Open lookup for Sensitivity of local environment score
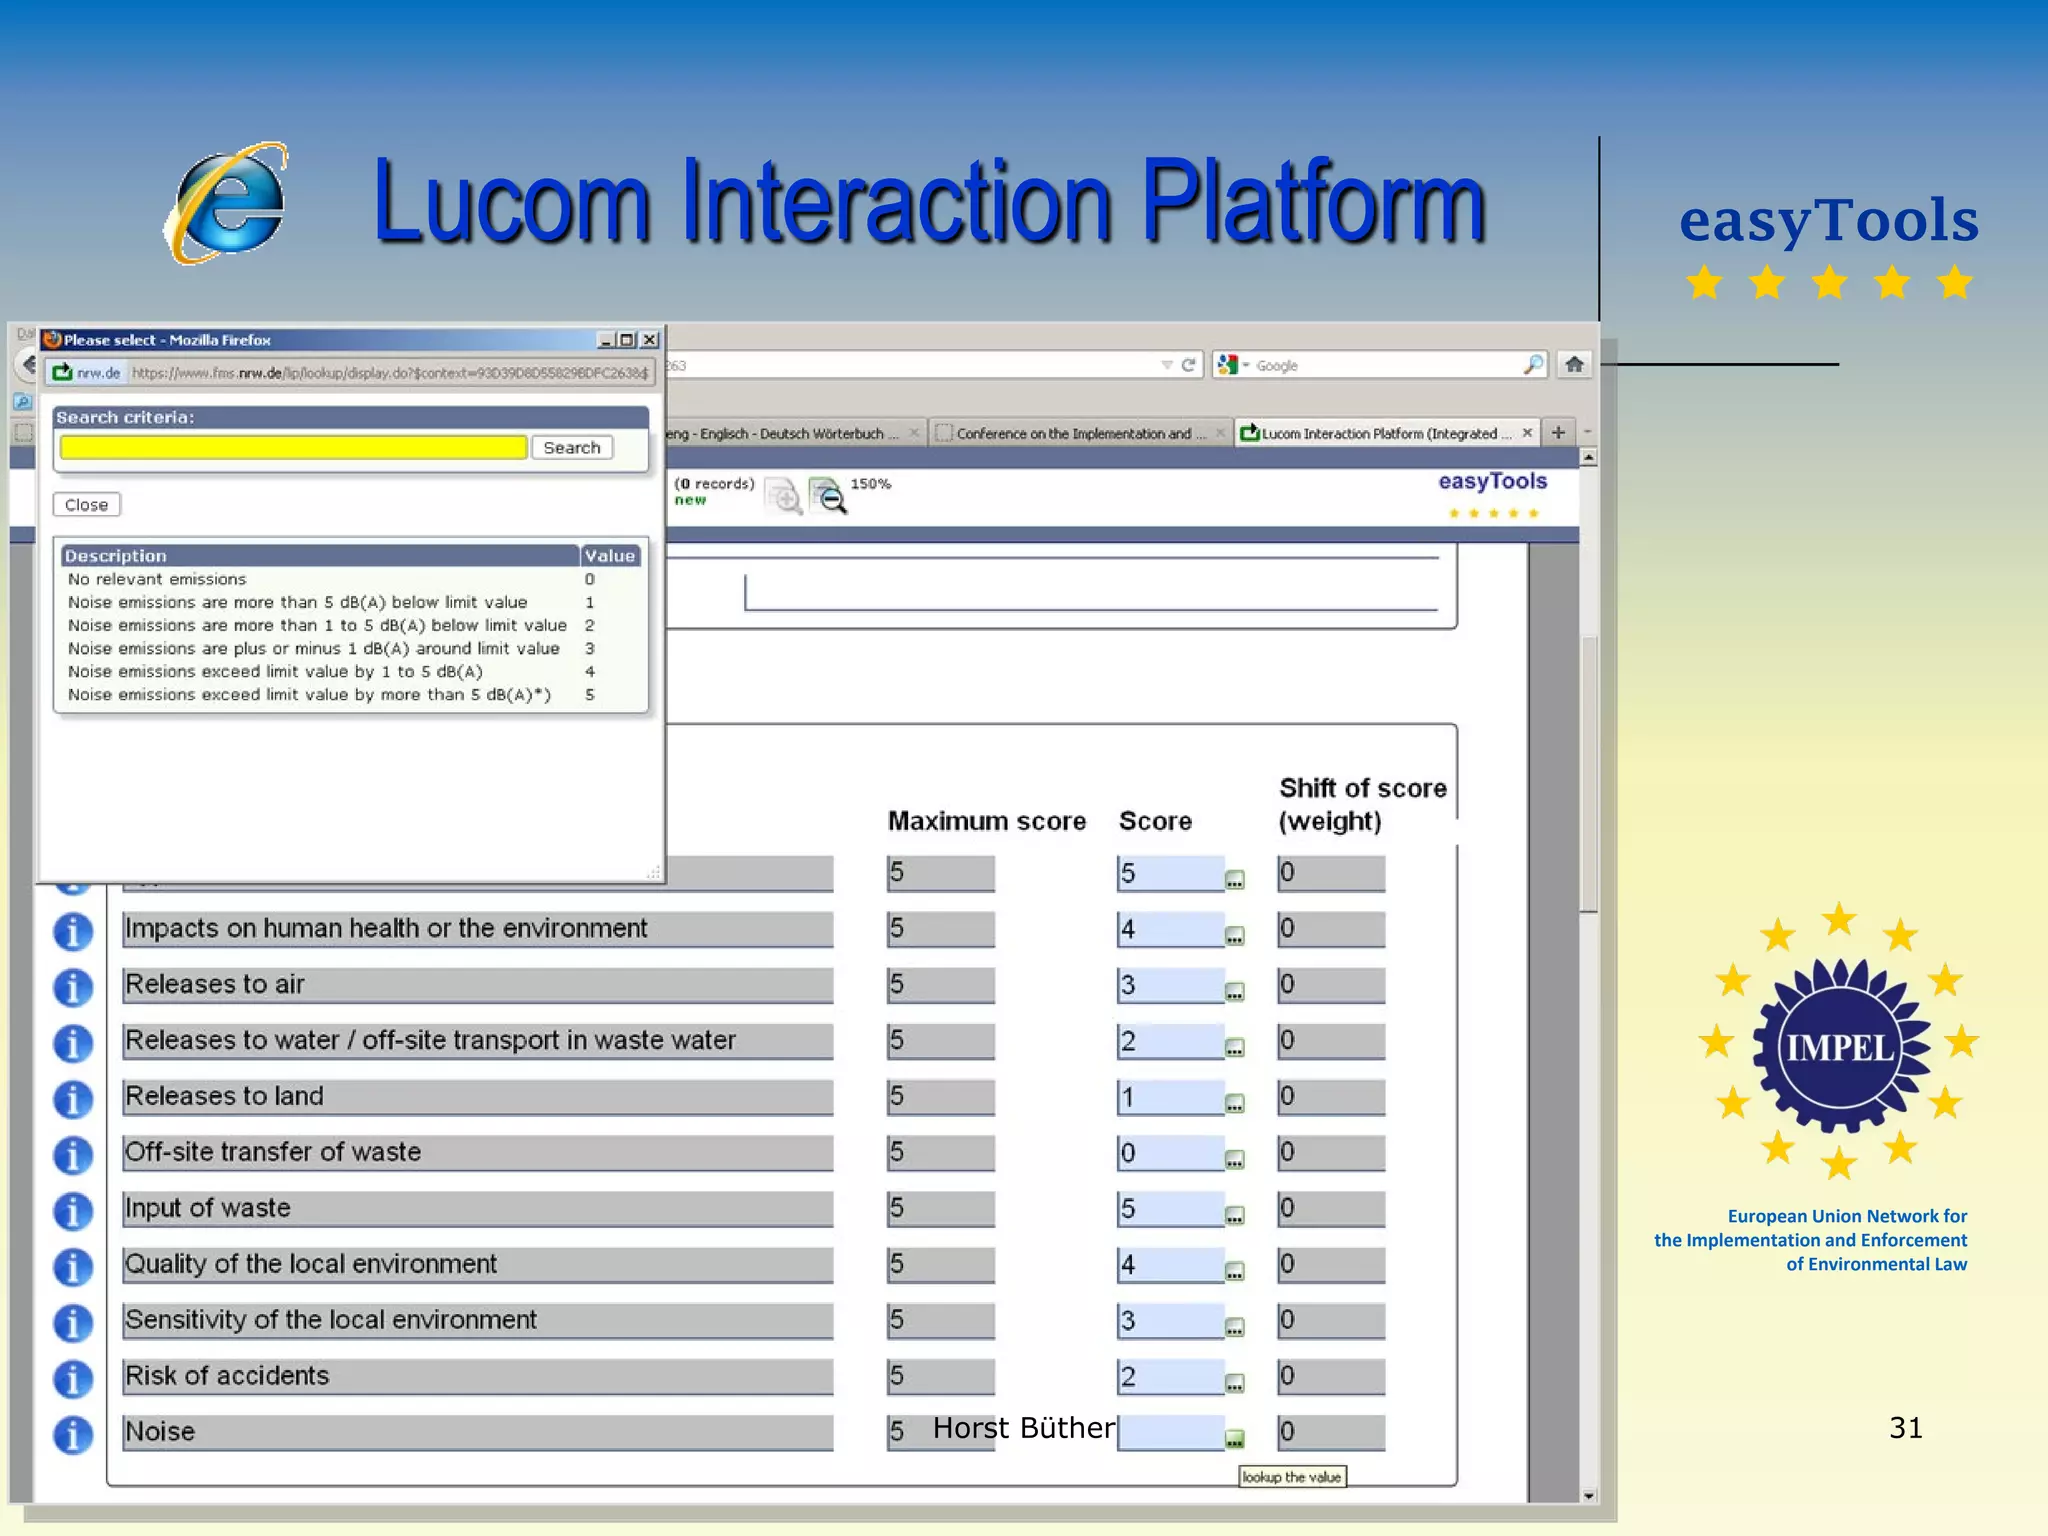2048x1536 pixels. pyautogui.click(x=1235, y=1328)
